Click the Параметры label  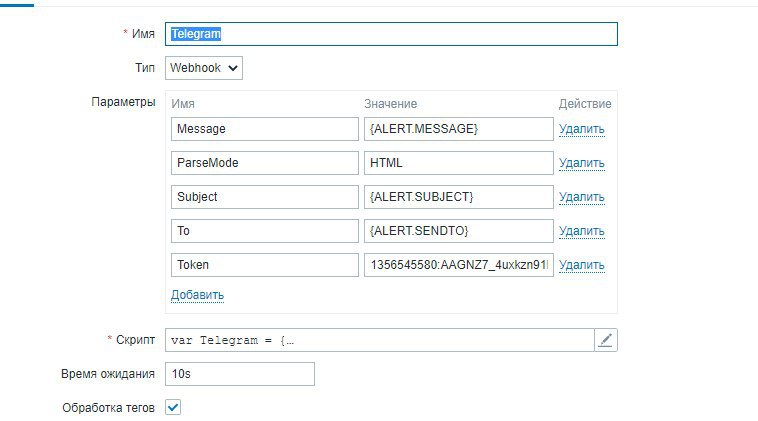point(123,102)
